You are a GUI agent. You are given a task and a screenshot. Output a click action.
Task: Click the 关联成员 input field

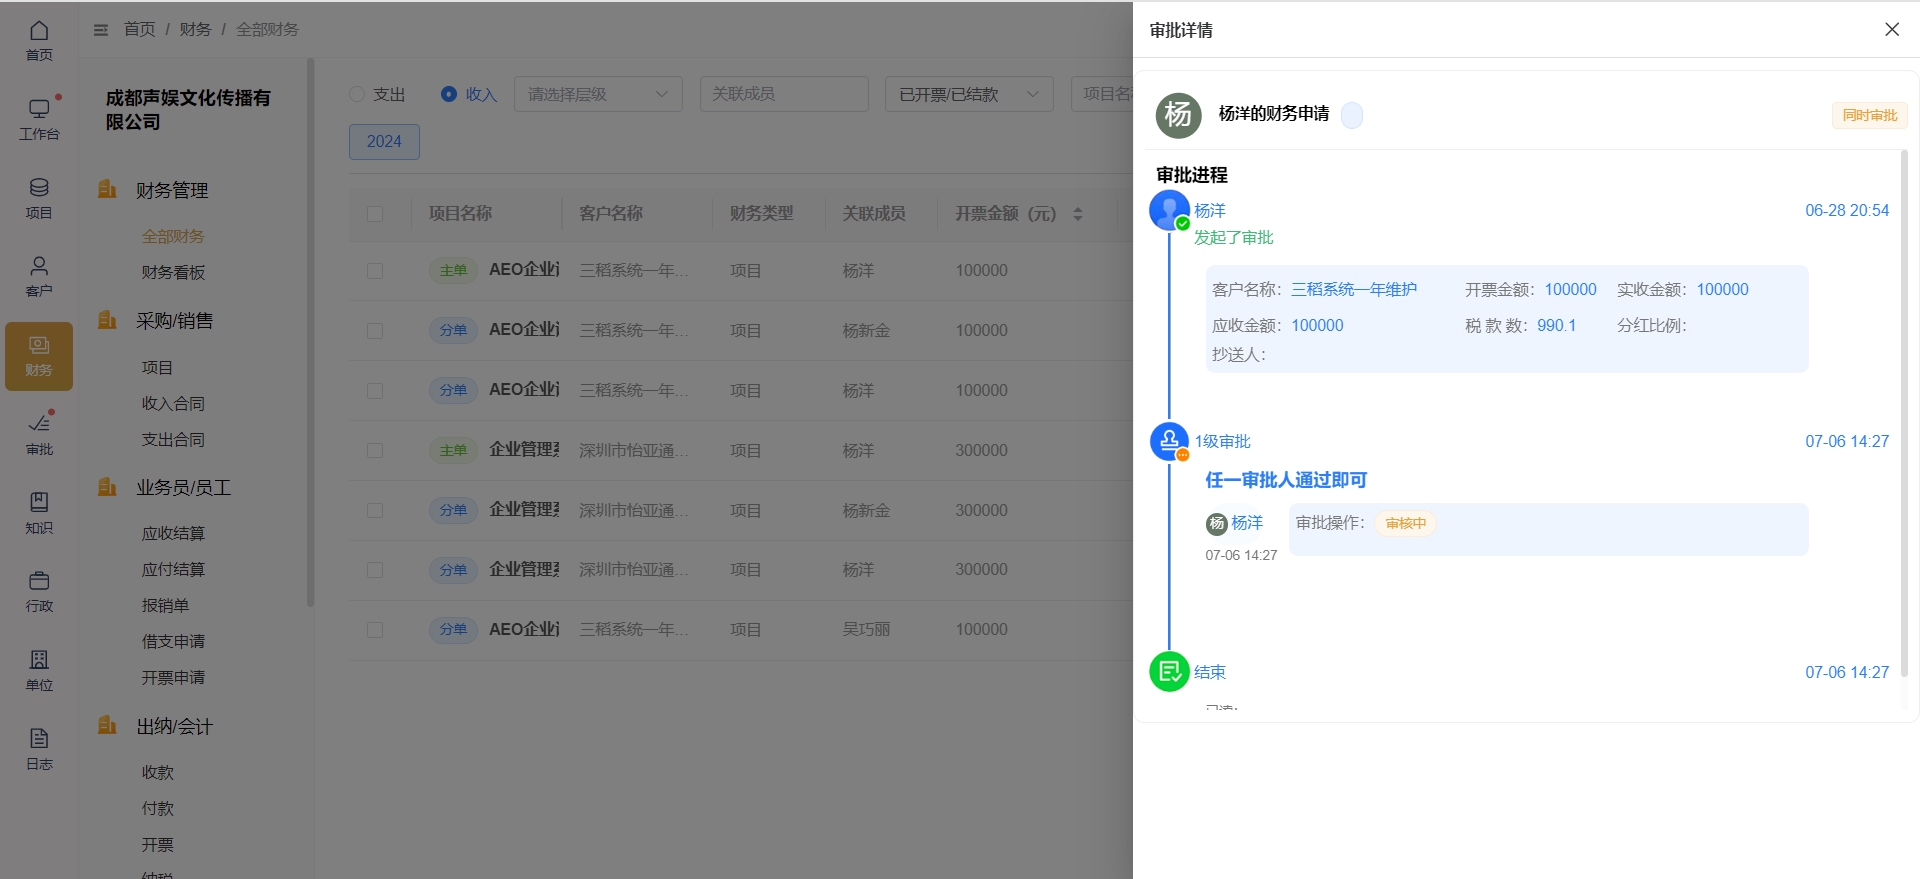pos(784,94)
